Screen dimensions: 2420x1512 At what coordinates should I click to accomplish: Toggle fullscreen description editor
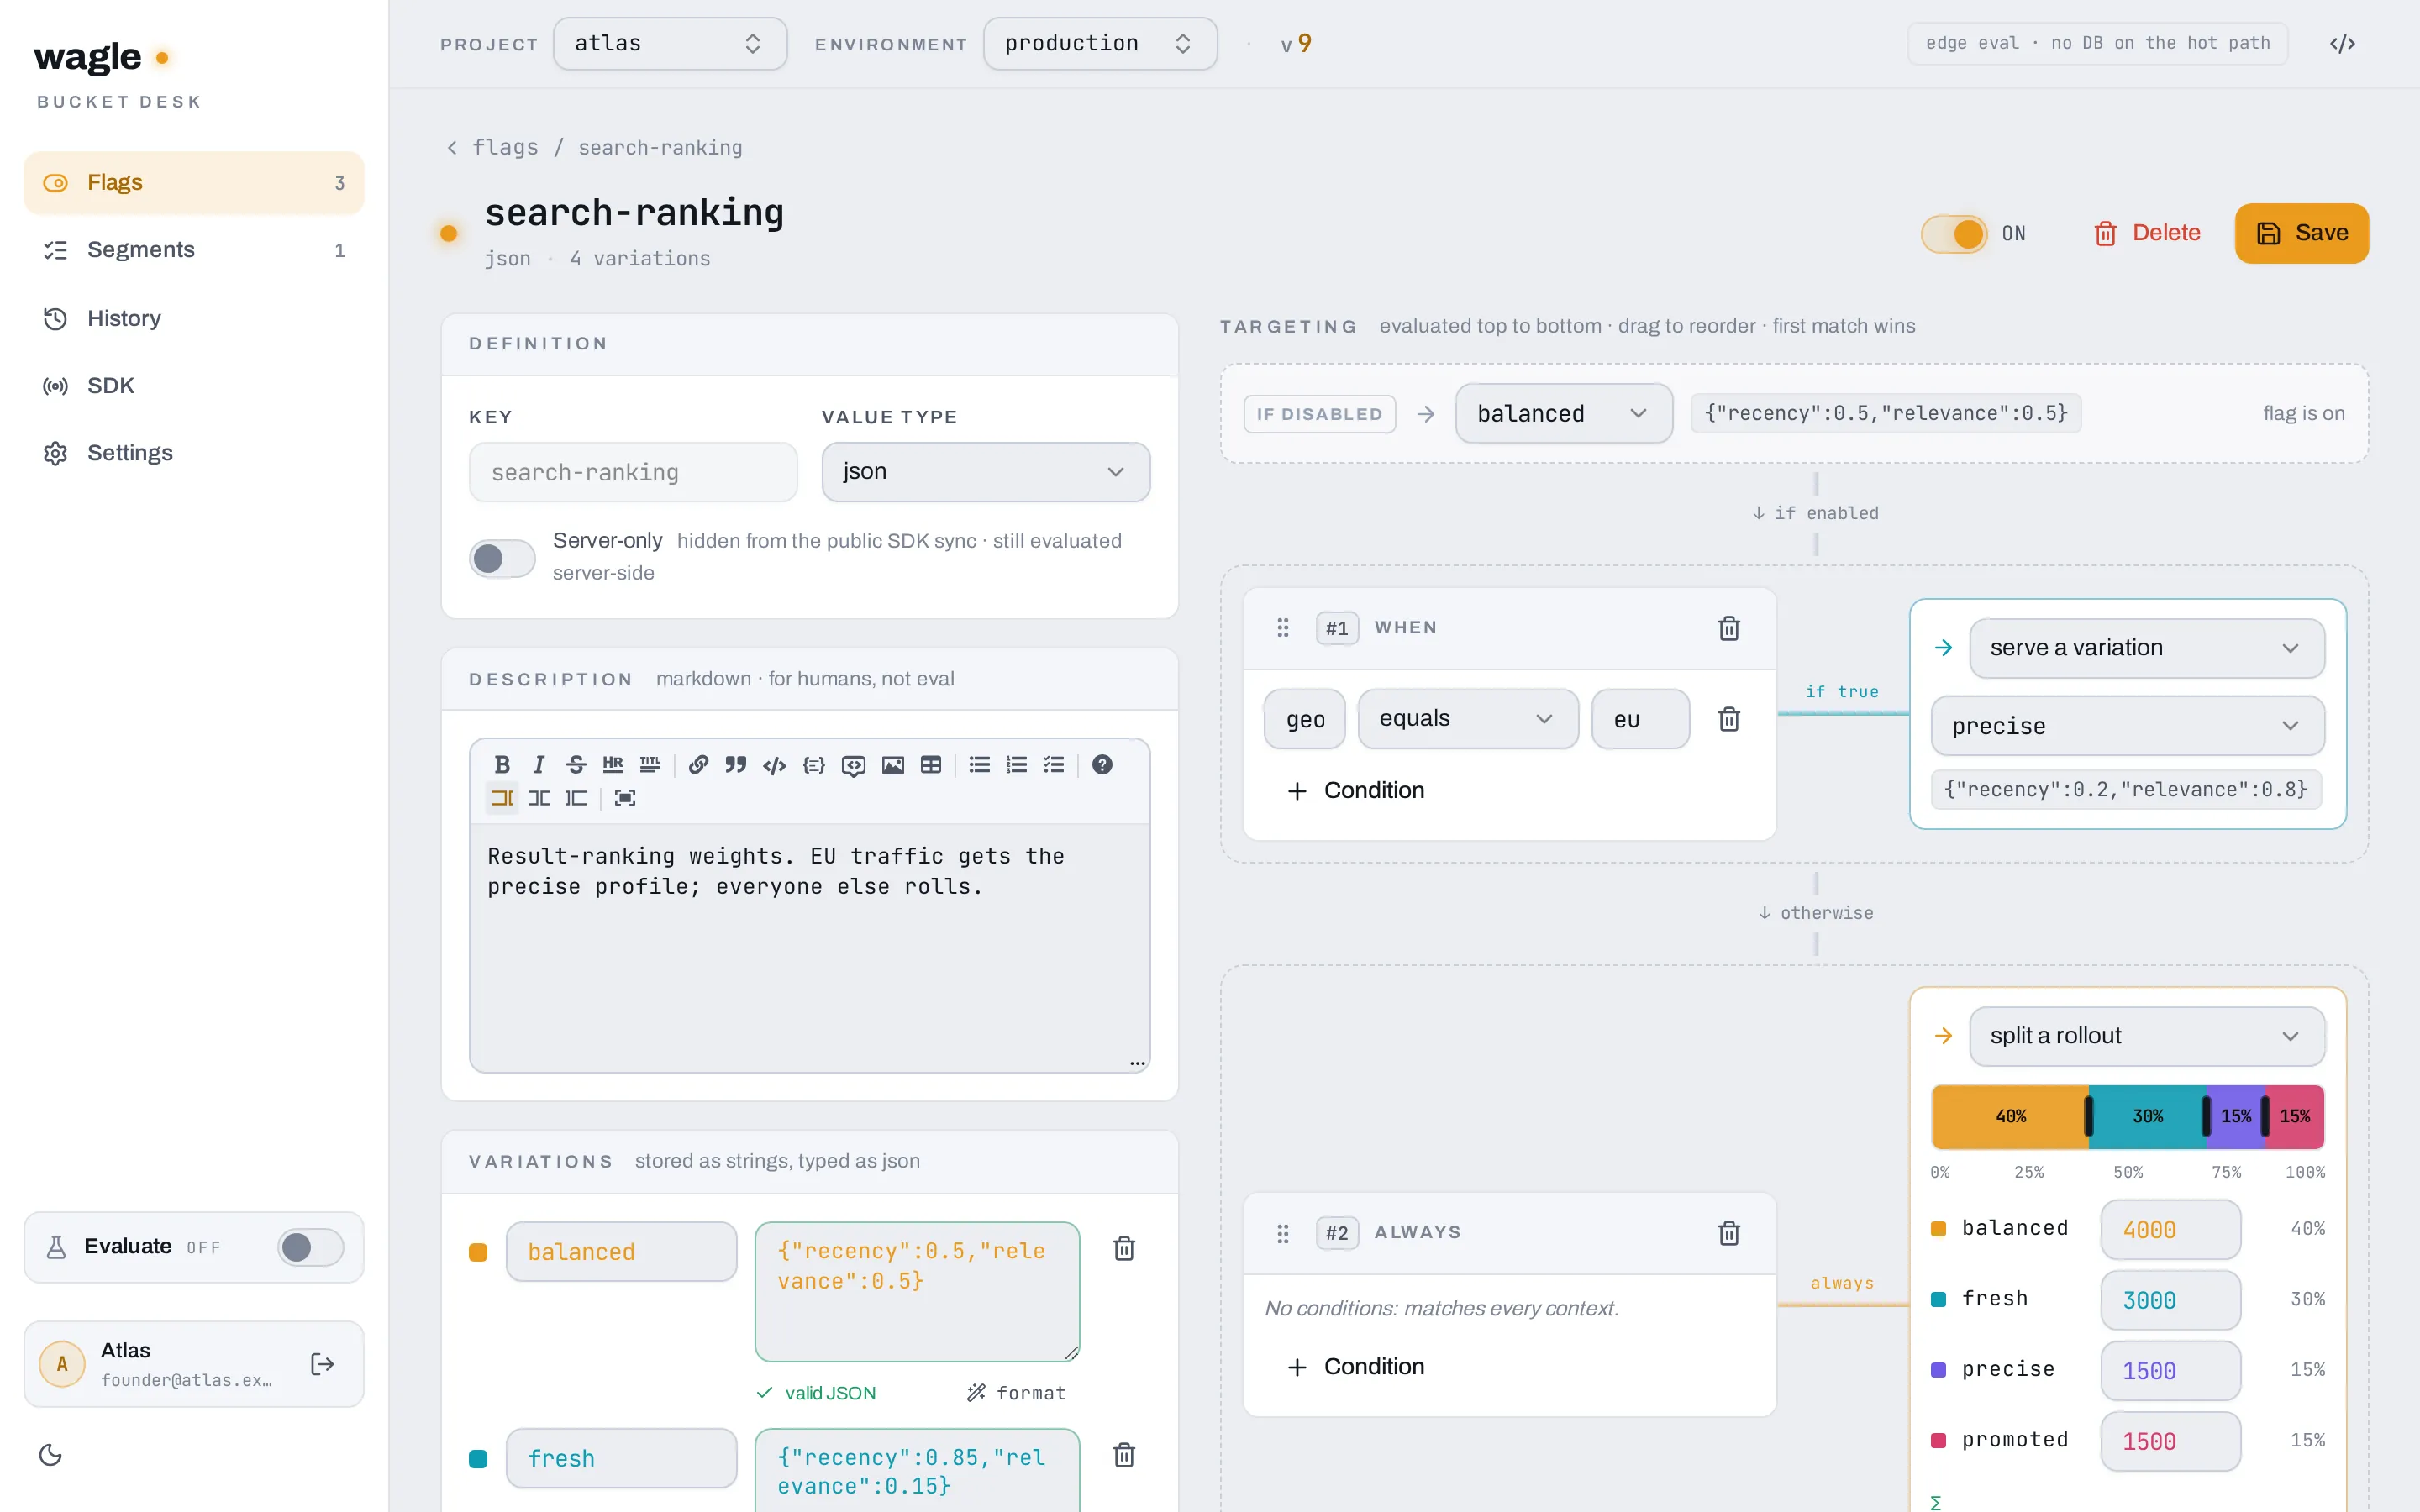coord(625,798)
